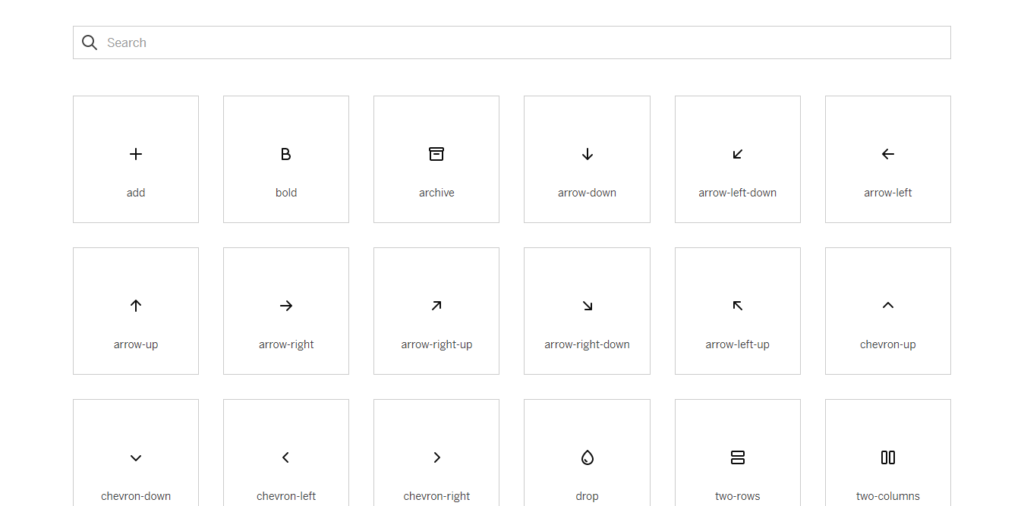
Task: Pick the chevron-left icon
Action: pos(286,458)
